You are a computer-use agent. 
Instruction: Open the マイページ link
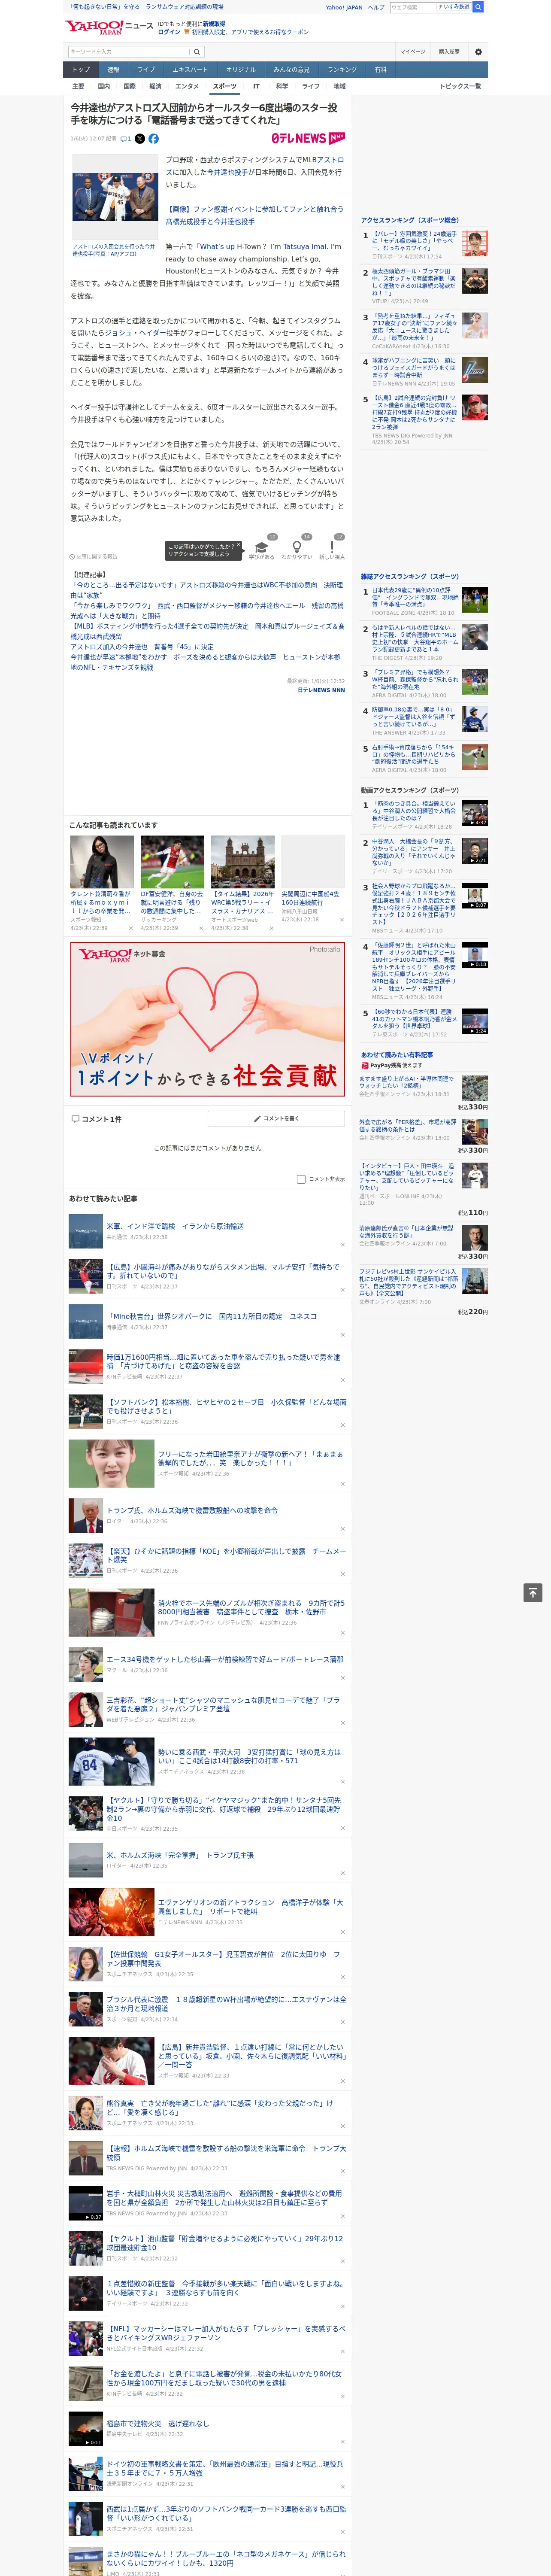pyautogui.click(x=412, y=52)
